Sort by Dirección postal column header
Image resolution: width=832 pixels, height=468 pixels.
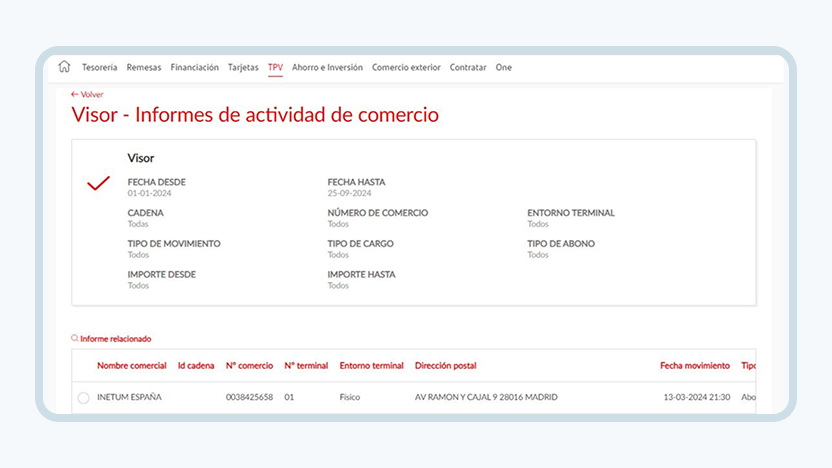coord(446,366)
